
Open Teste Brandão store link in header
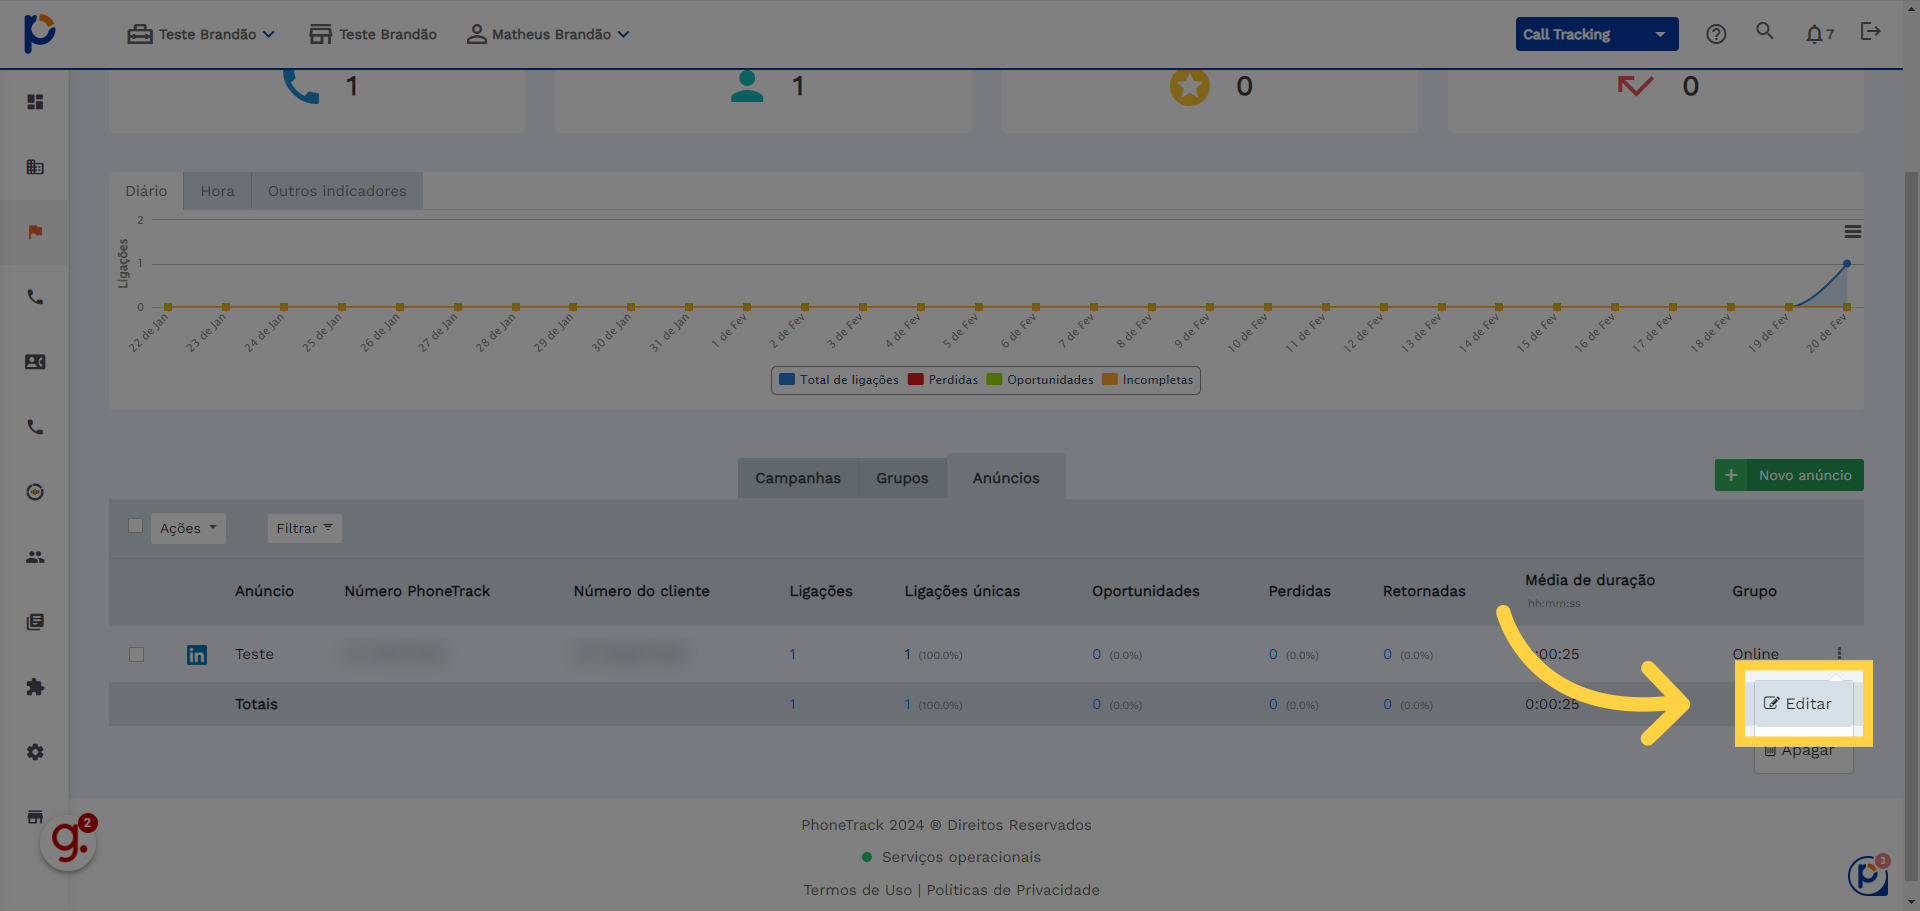pos(373,34)
